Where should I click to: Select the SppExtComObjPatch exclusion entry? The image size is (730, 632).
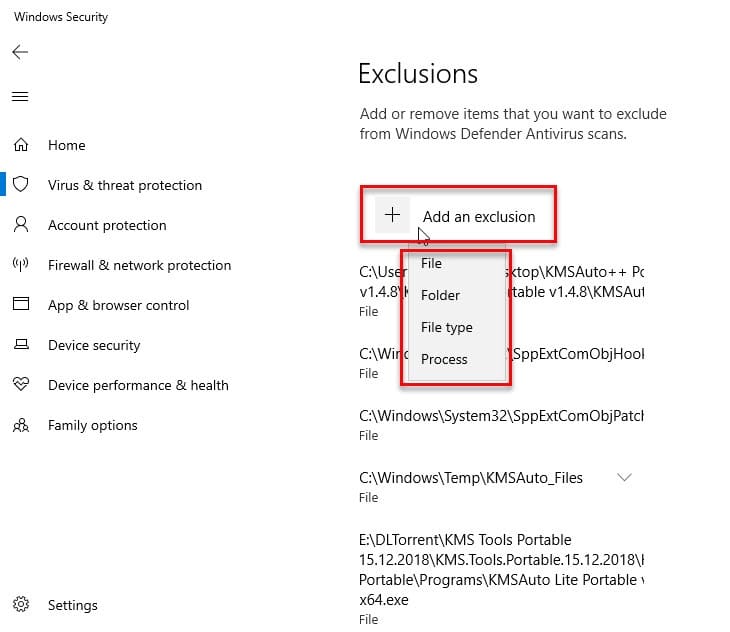[x=501, y=424]
